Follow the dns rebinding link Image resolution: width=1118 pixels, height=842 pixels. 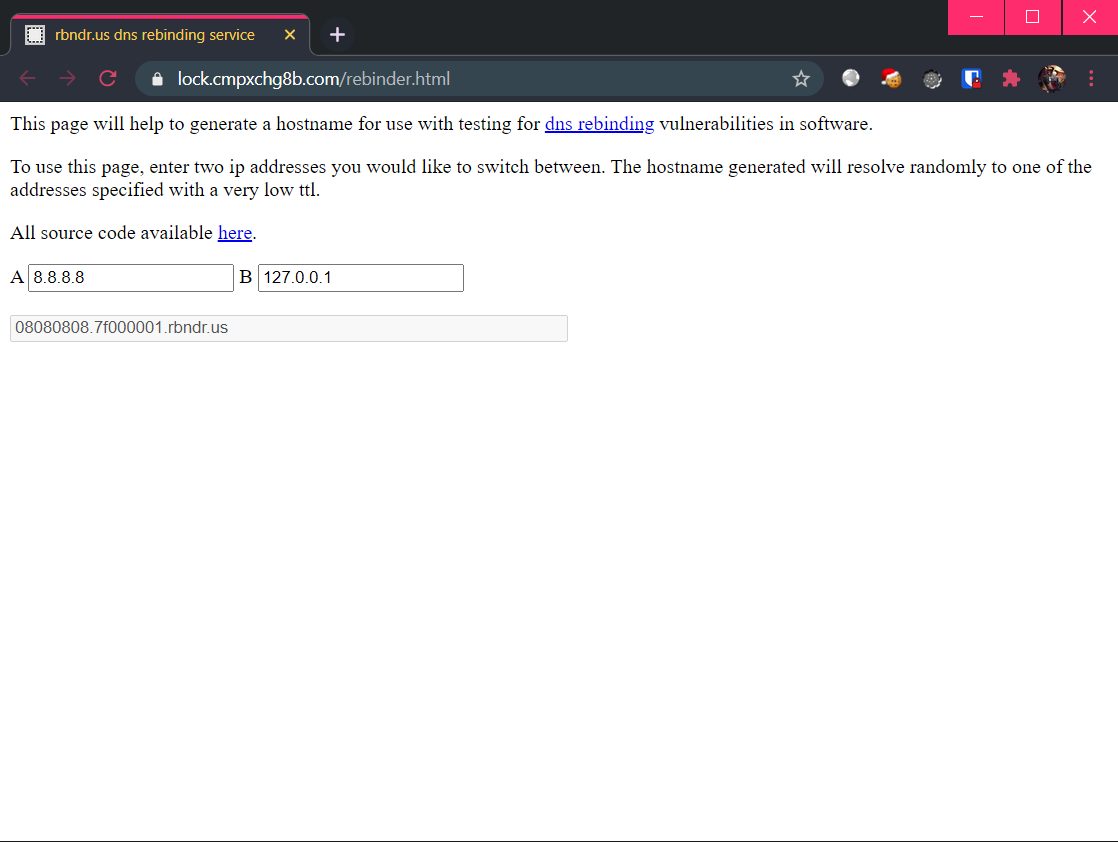click(x=599, y=124)
